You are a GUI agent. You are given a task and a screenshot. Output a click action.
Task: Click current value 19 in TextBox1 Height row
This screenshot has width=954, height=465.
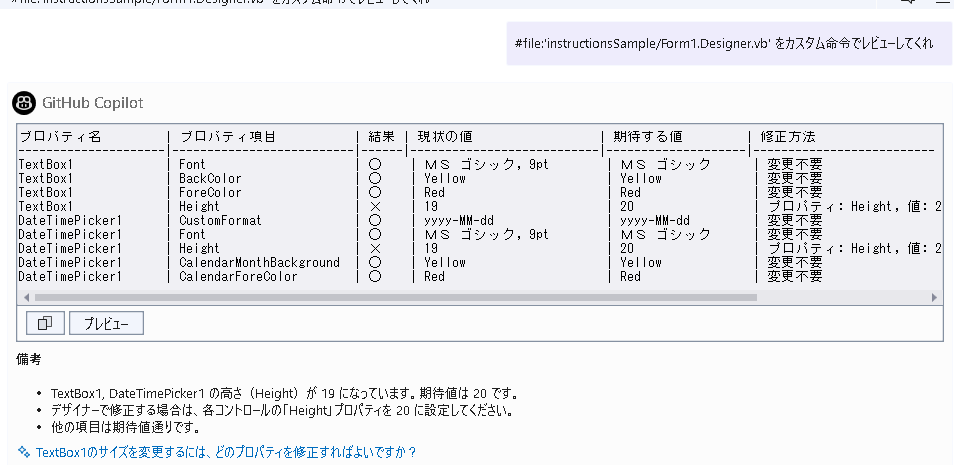point(431,206)
